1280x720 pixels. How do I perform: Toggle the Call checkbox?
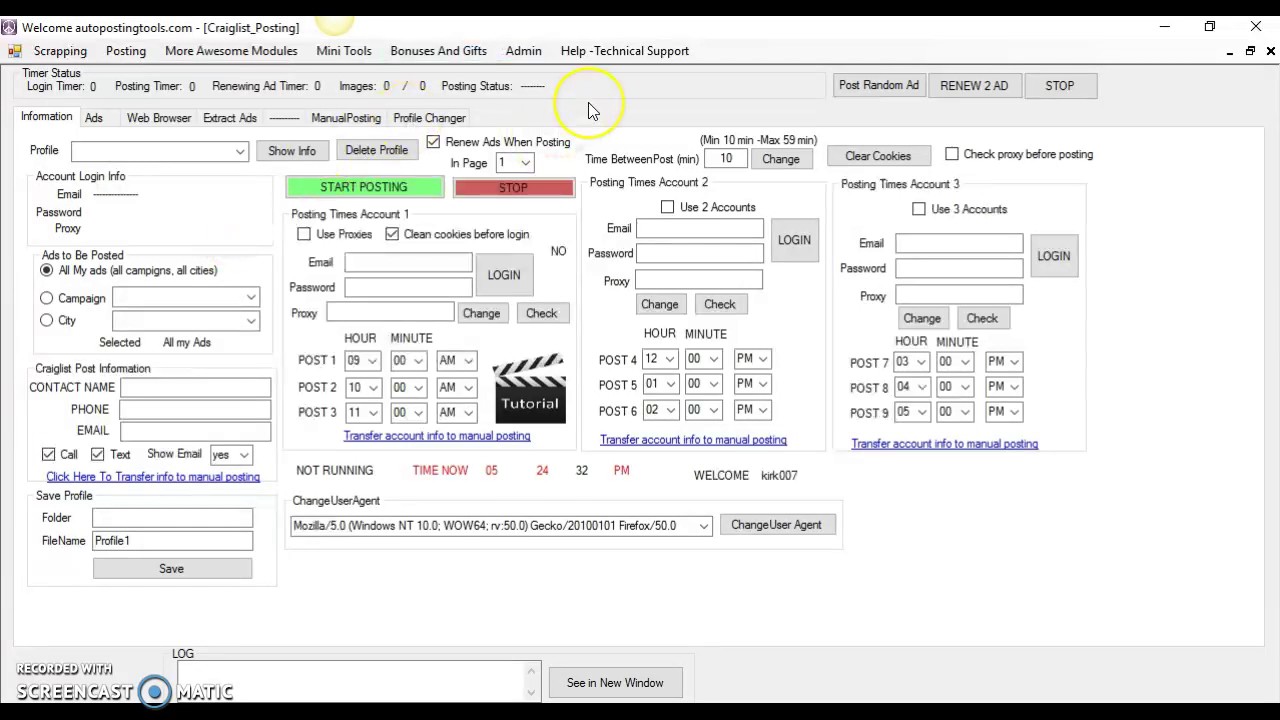[x=48, y=454]
